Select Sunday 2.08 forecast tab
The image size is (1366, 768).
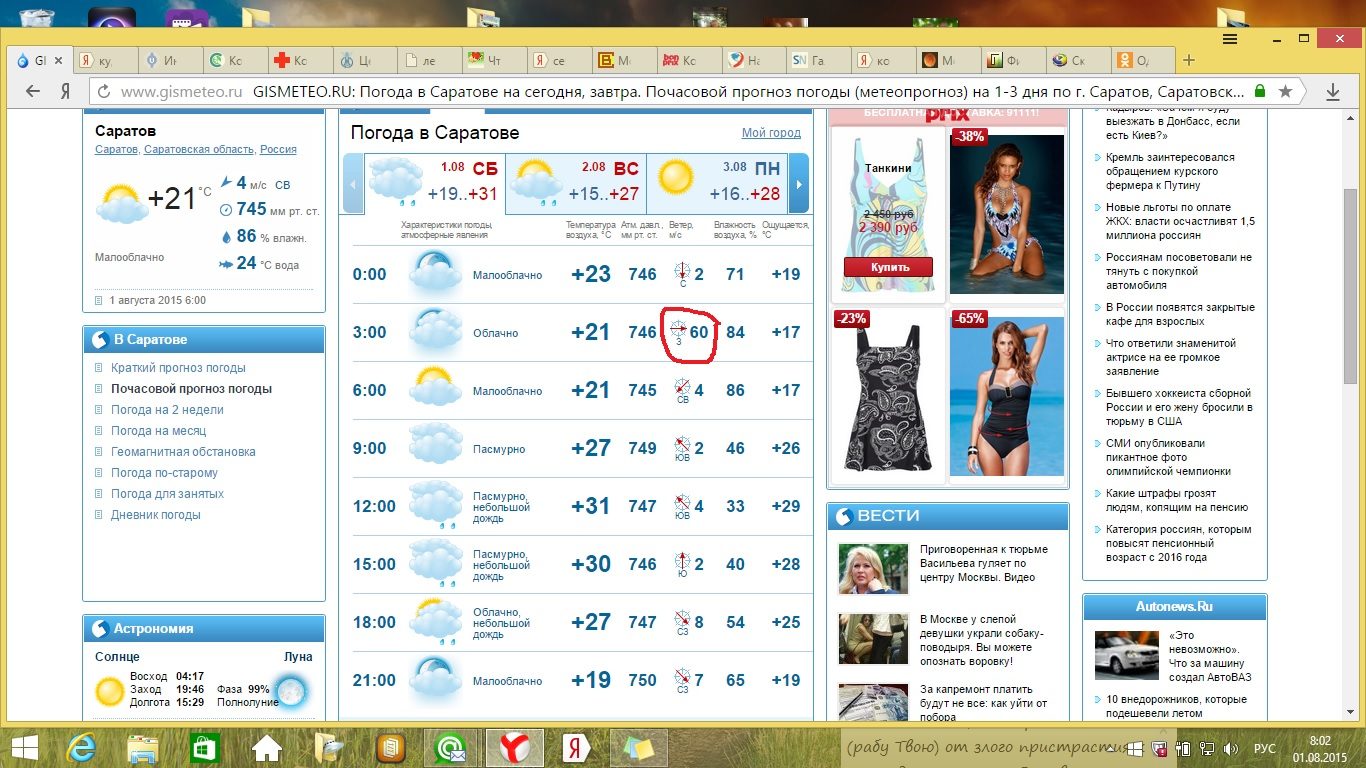(576, 183)
